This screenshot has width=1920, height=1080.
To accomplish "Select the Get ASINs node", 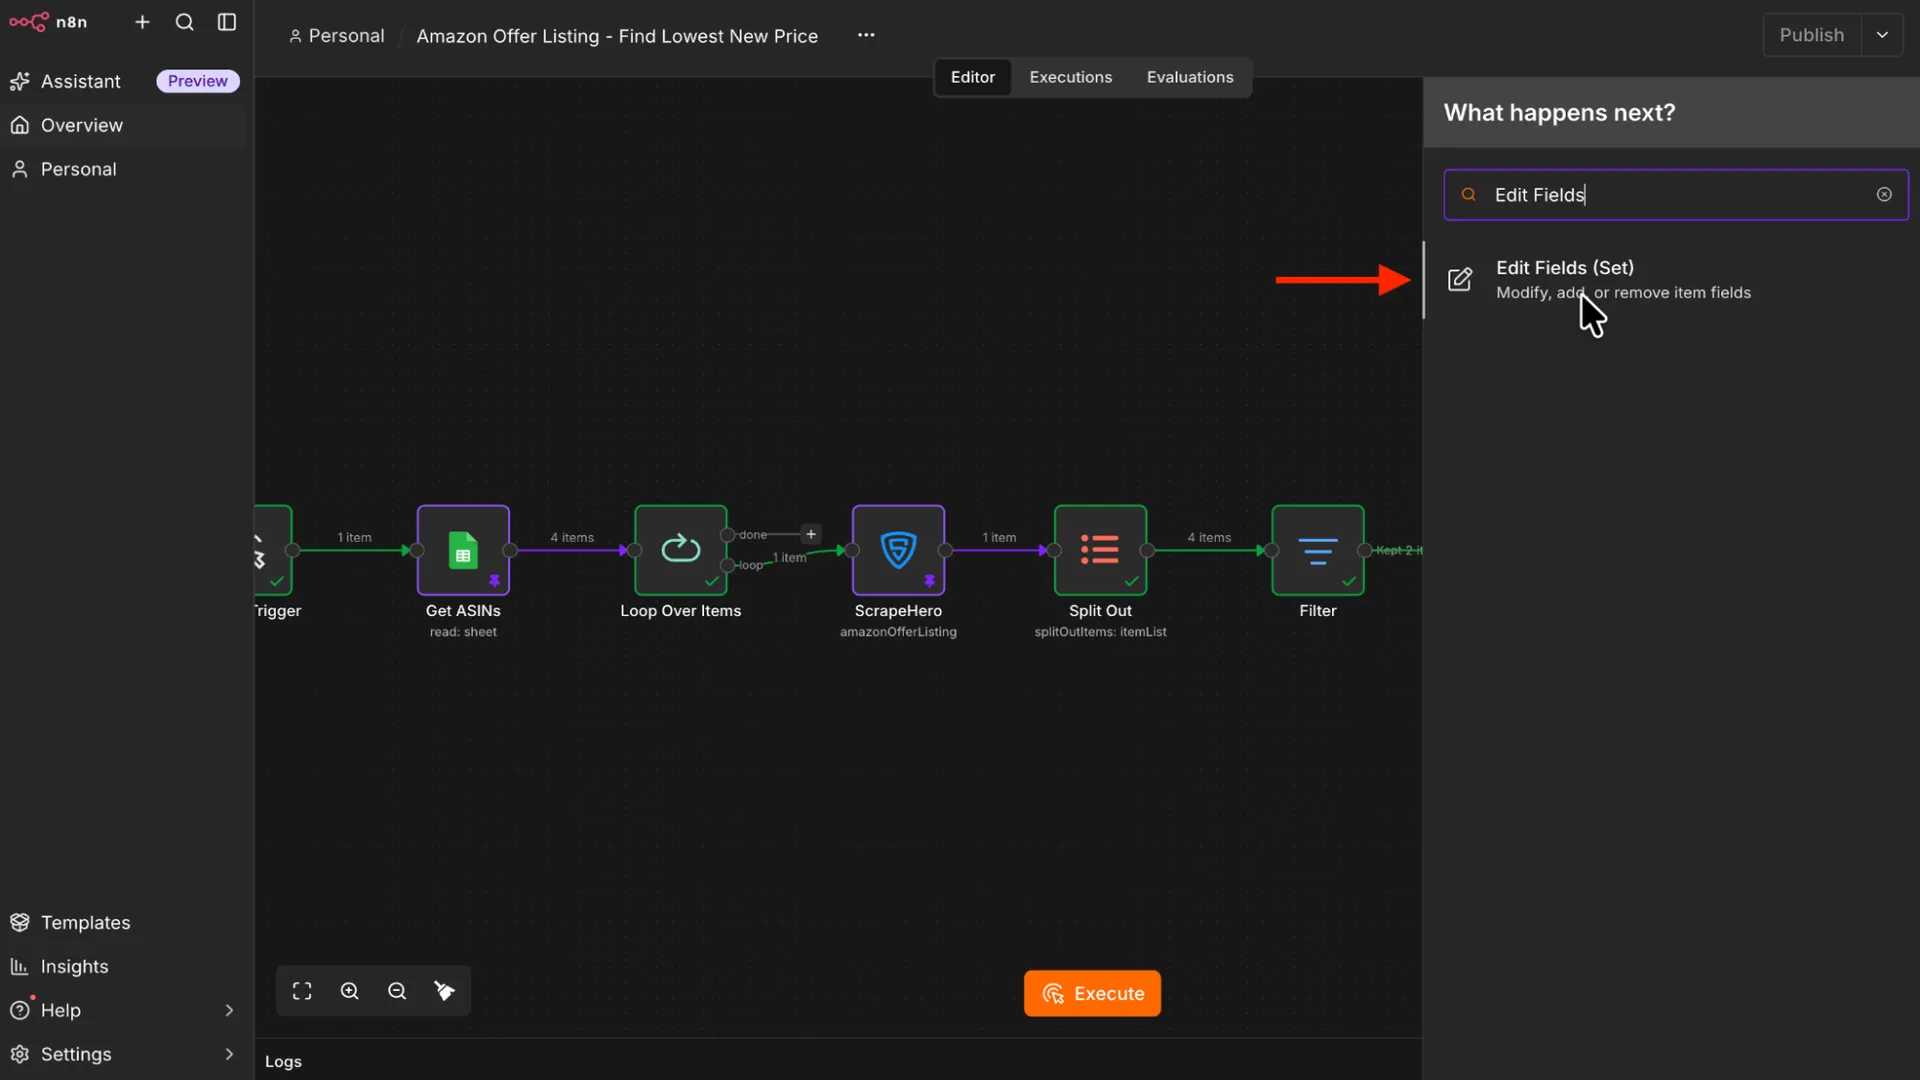I will pos(463,550).
